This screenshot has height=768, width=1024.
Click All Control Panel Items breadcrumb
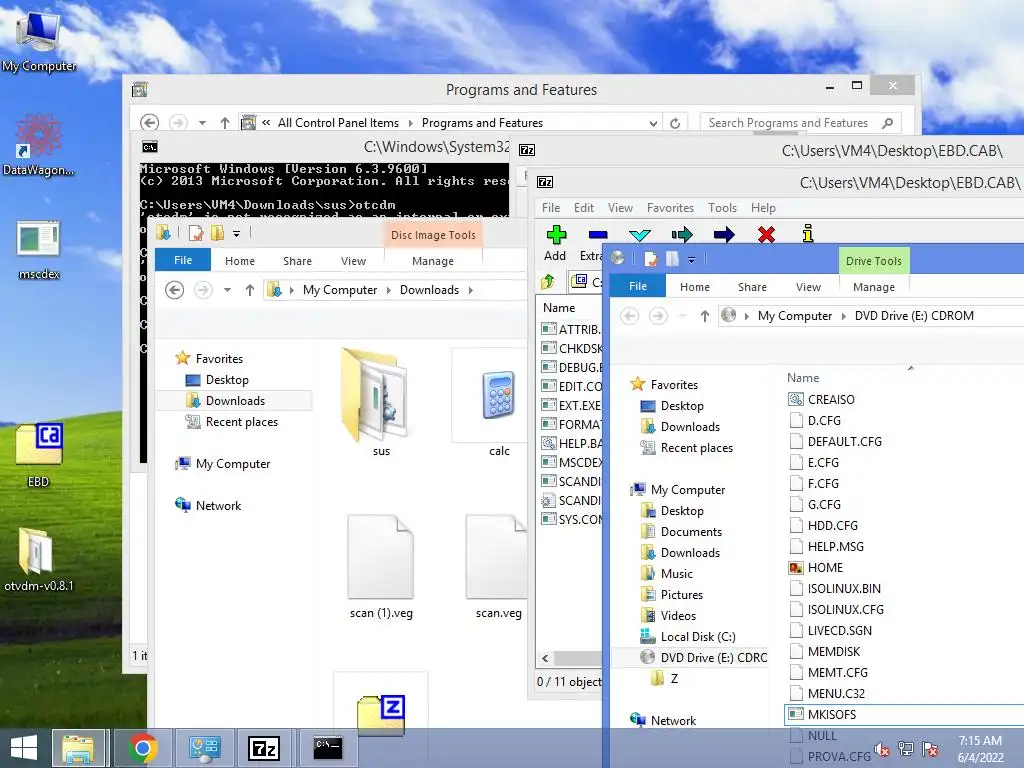(338, 123)
